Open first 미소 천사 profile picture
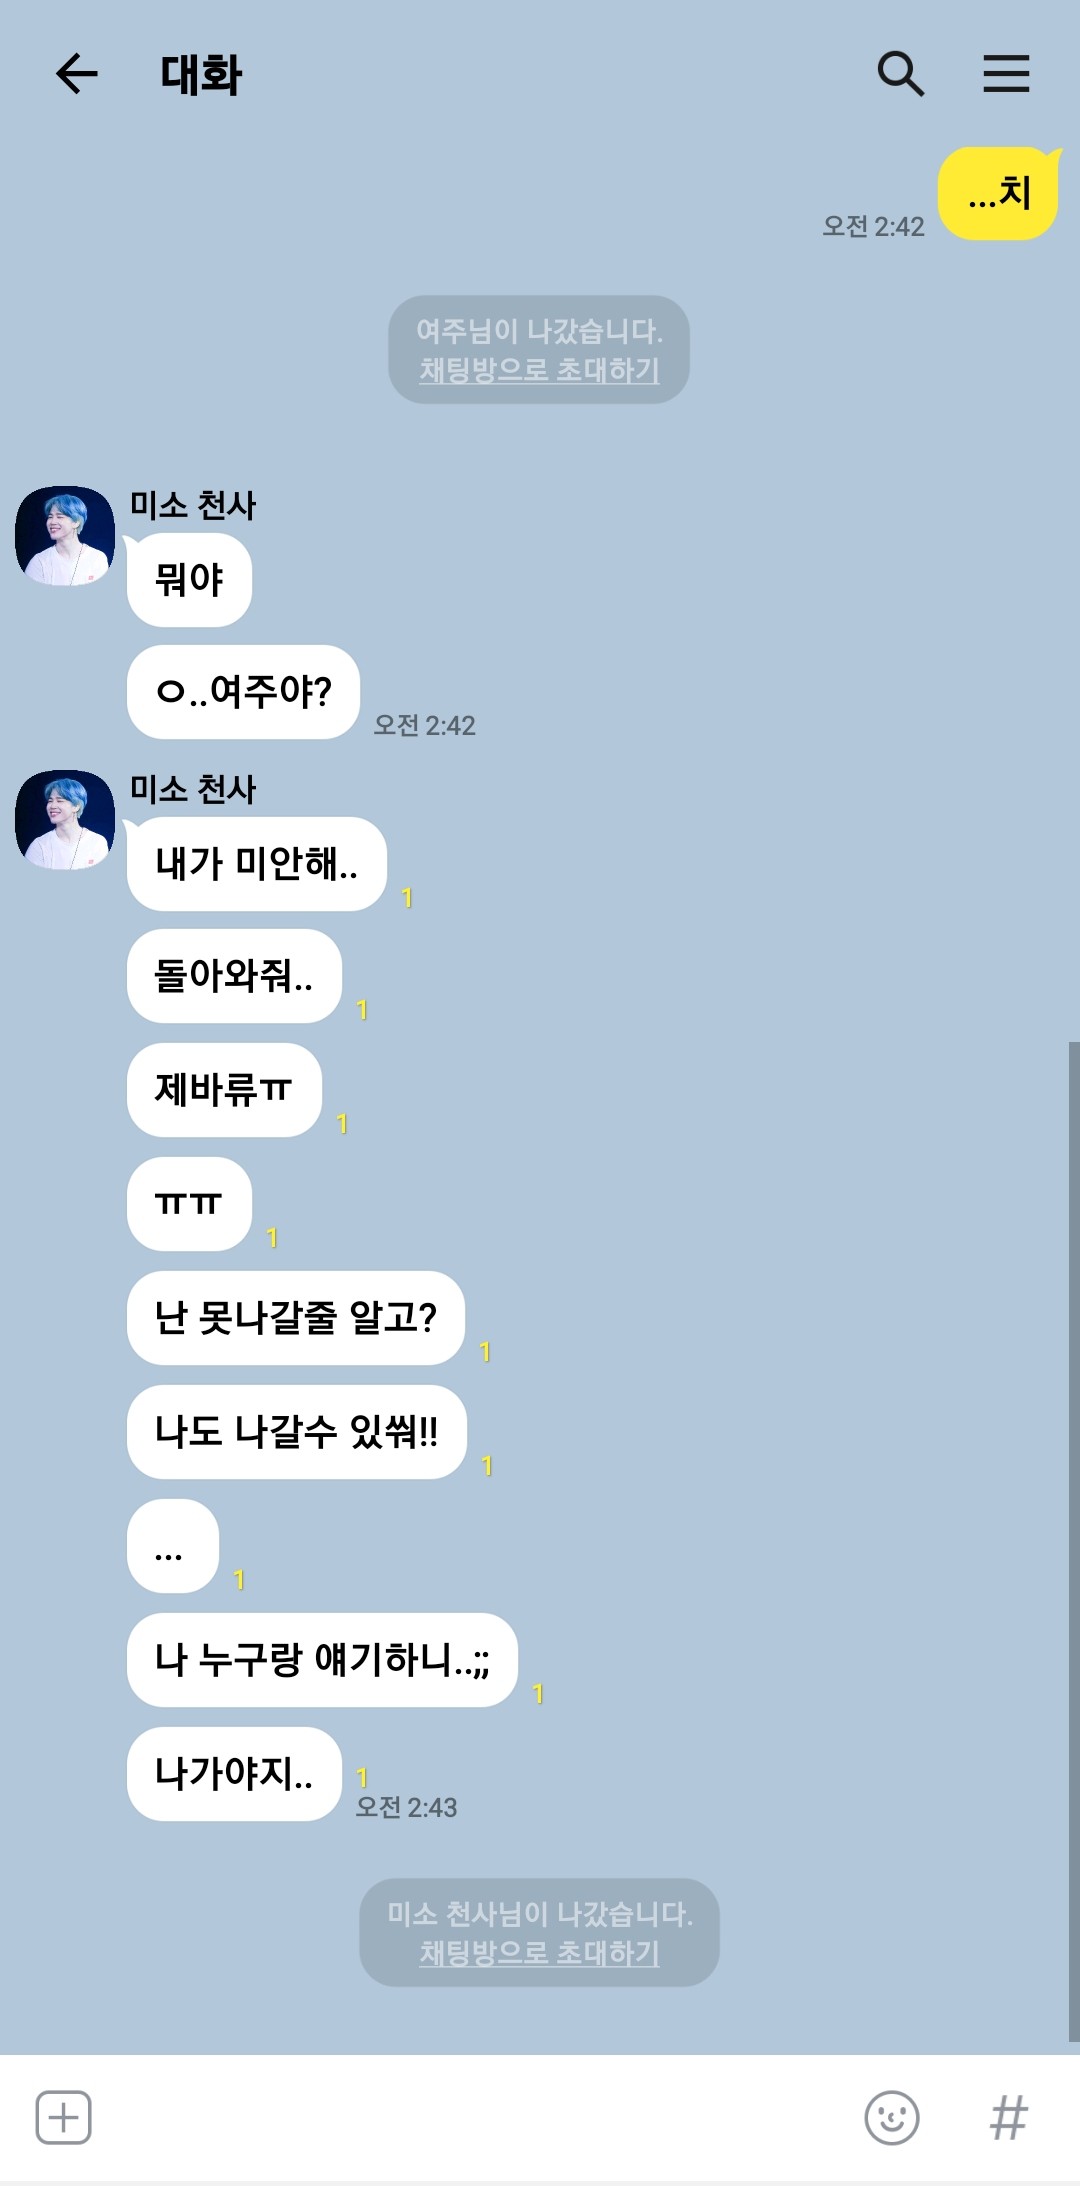Viewport: 1080px width, 2186px height. click(x=65, y=536)
